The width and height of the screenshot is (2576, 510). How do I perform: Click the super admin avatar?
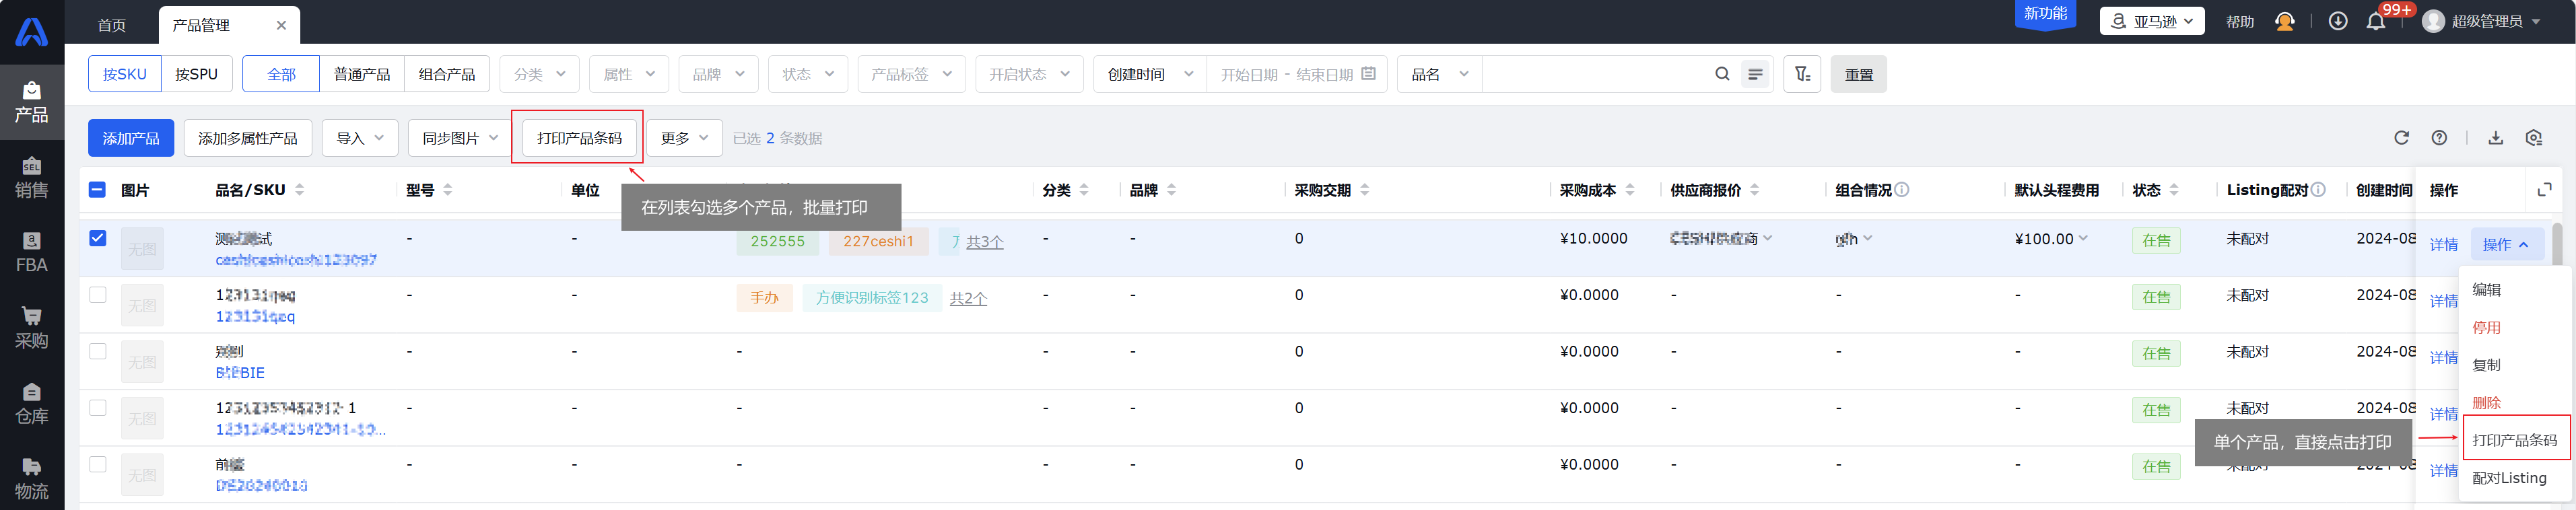coord(2434,21)
